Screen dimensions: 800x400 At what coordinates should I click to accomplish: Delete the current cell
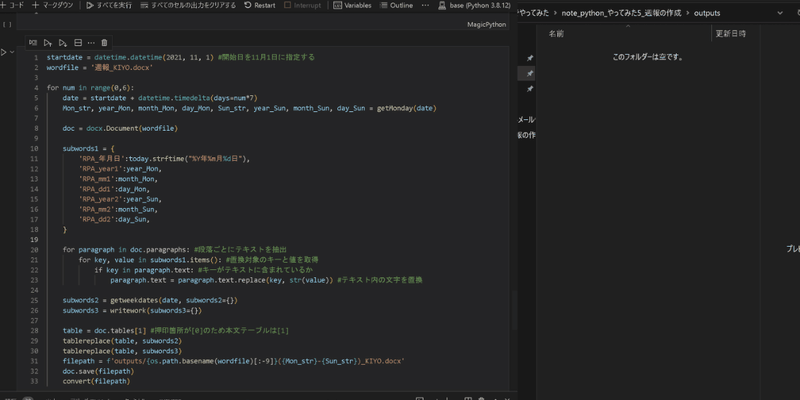(x=104, y=43)
